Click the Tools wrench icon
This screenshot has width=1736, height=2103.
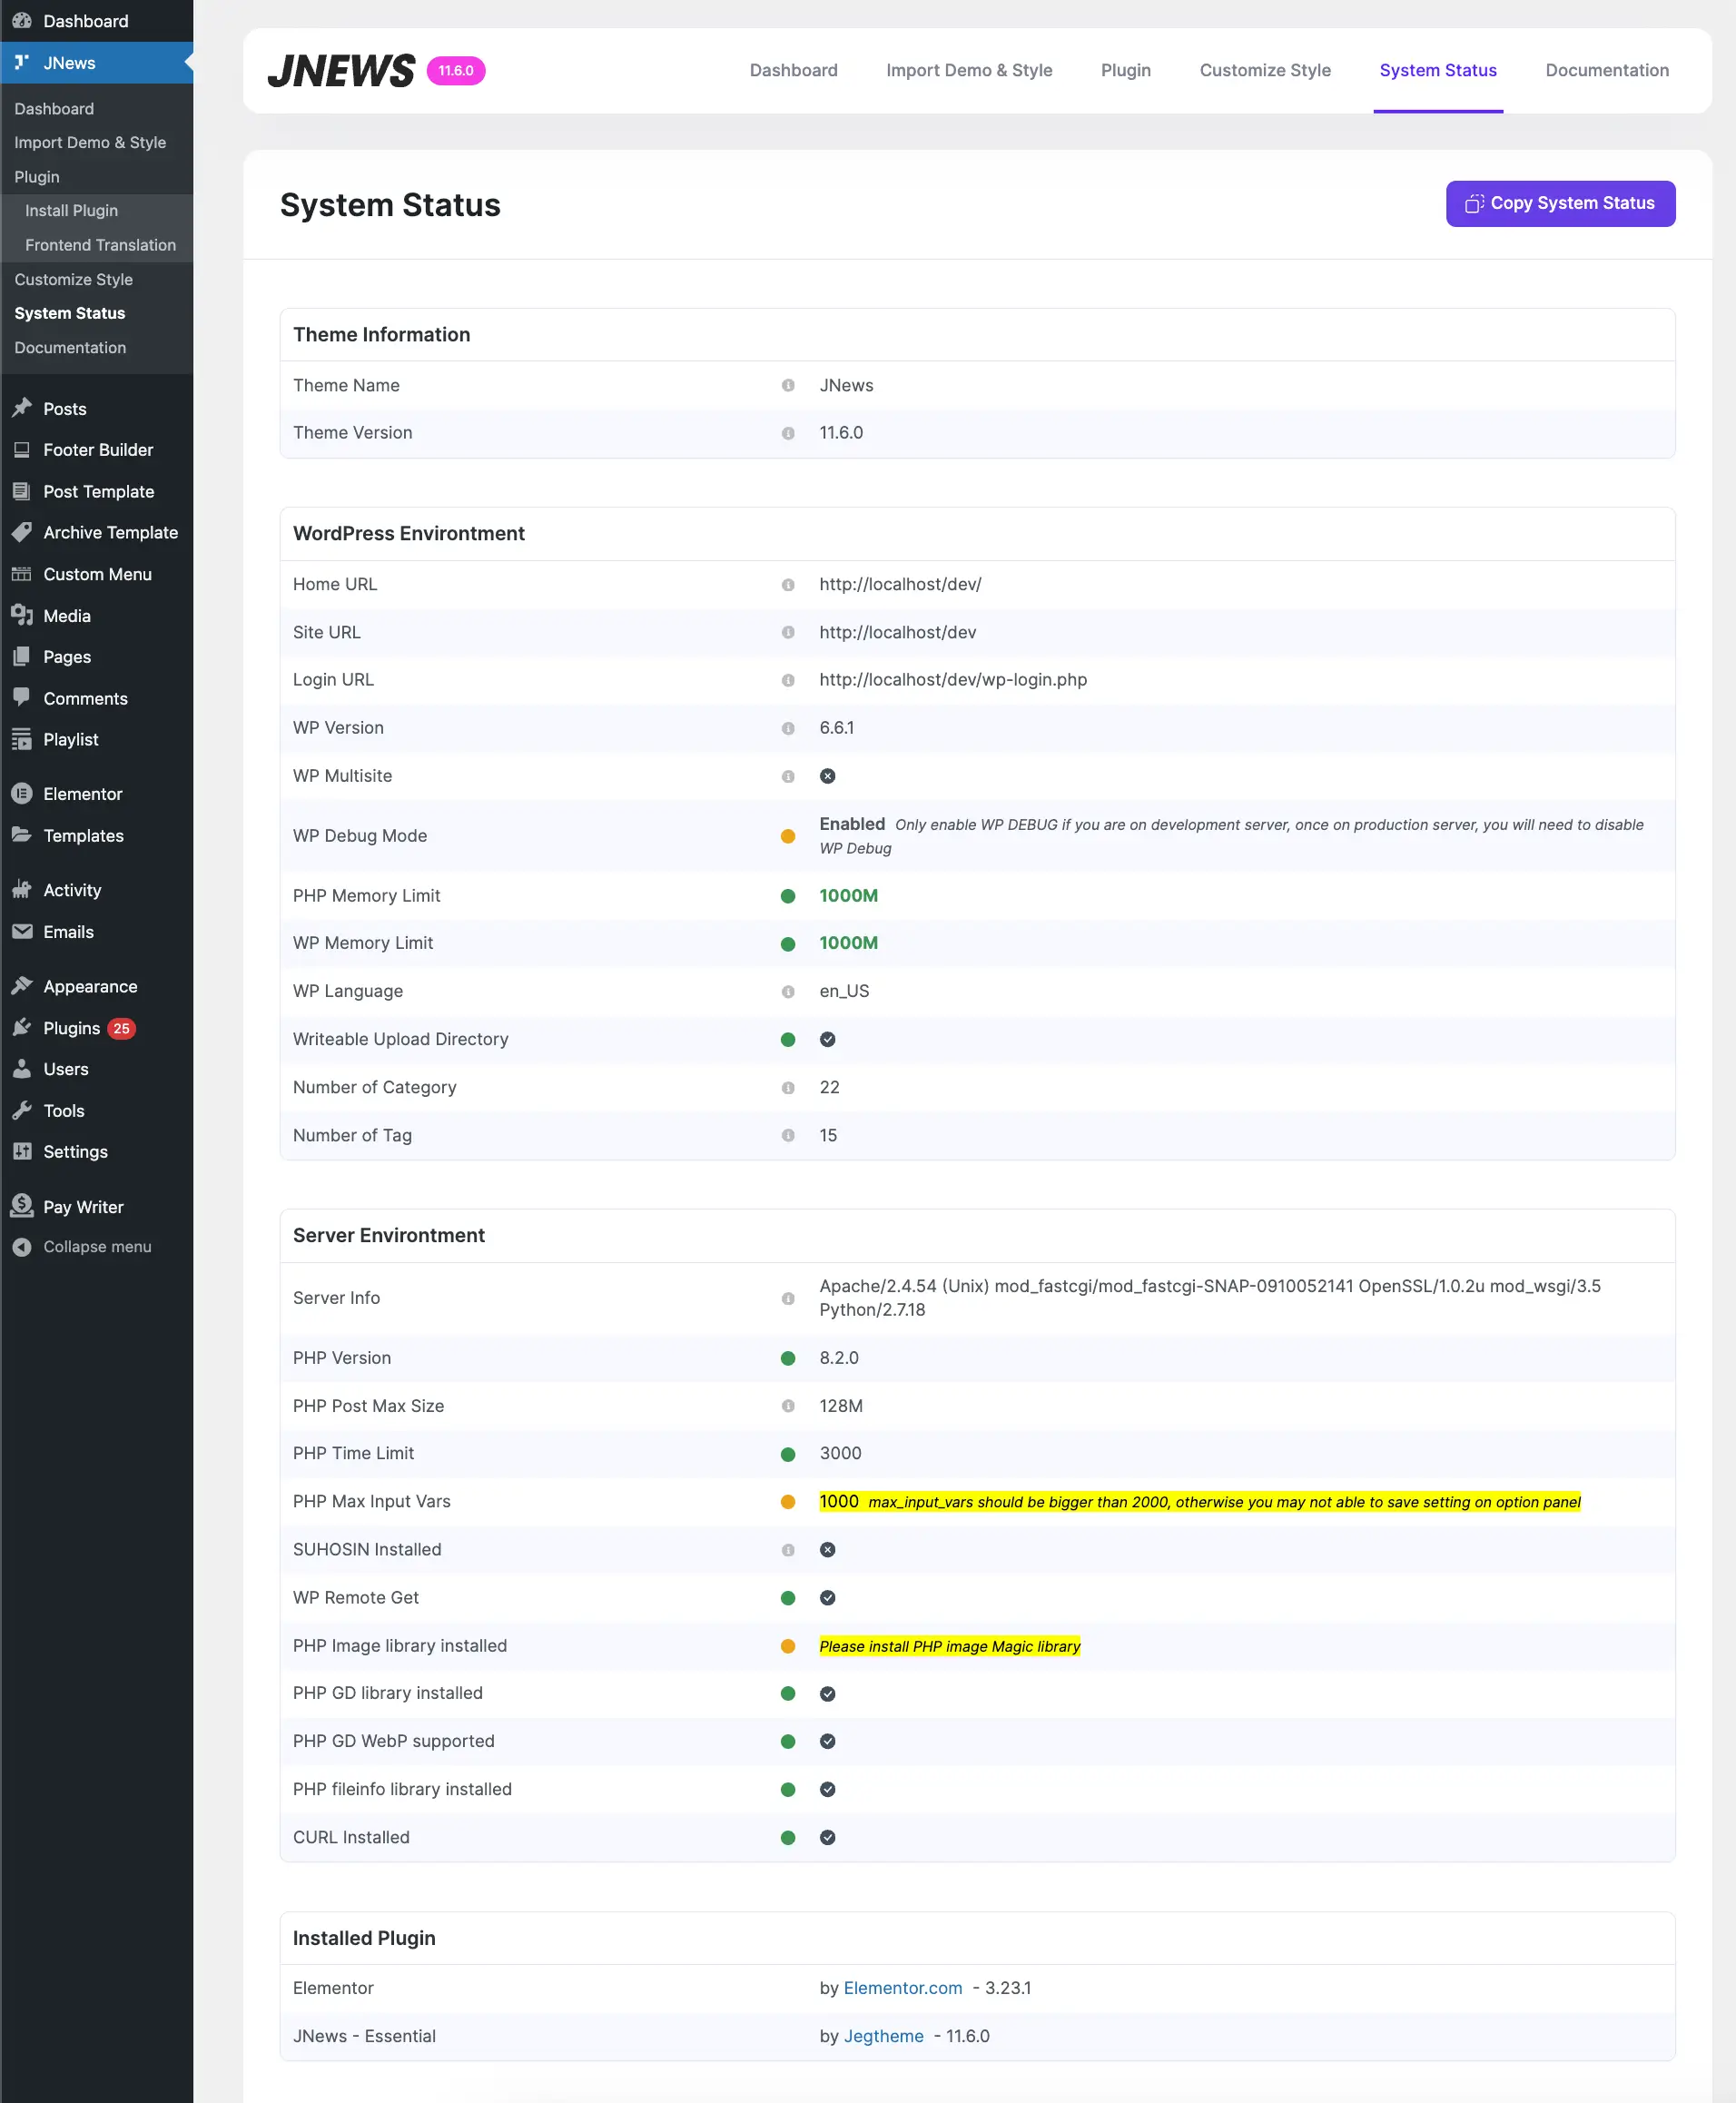pyautogui.click(x=22, y=1110)
